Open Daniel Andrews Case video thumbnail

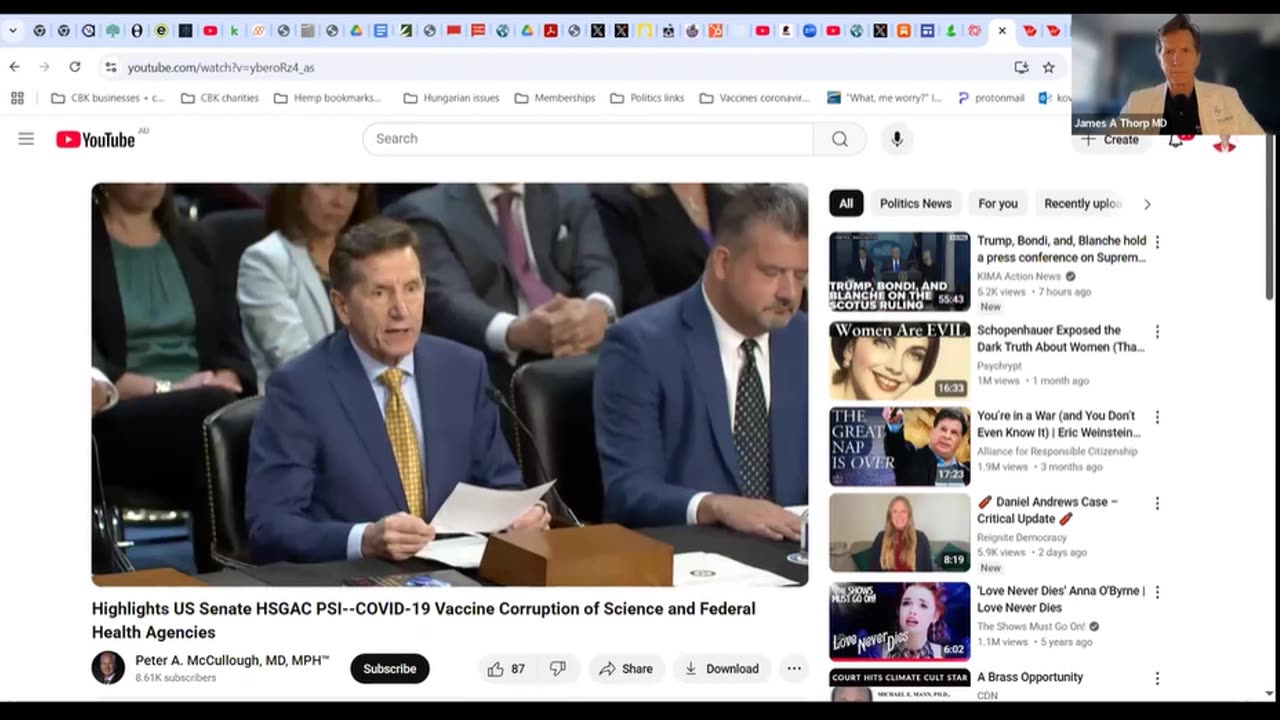[899, 532]
